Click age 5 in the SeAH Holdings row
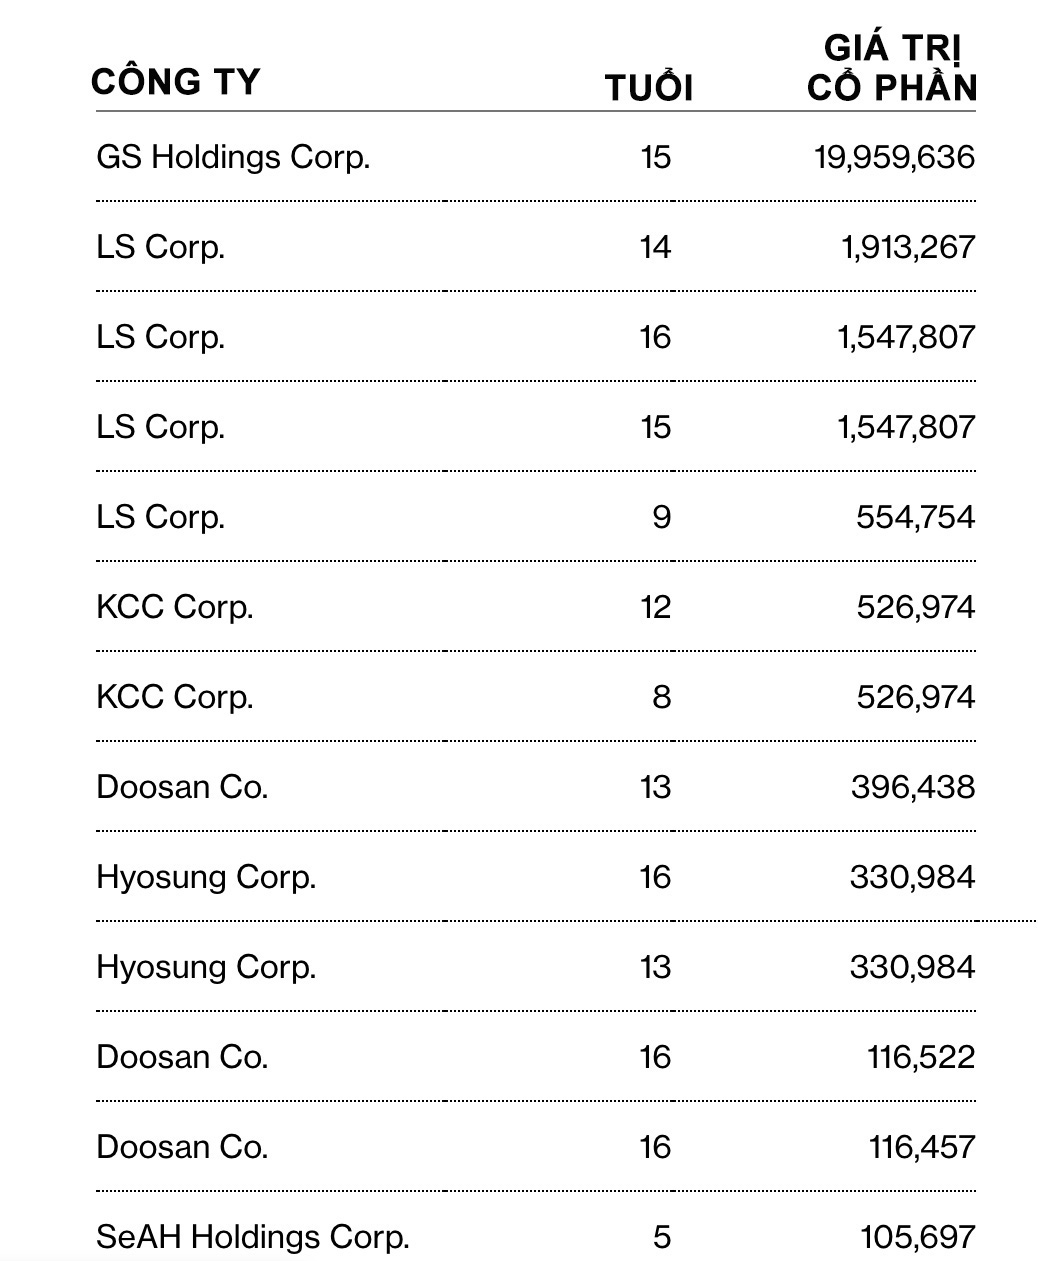Screen dimensions: 1038x1261 661,1237
